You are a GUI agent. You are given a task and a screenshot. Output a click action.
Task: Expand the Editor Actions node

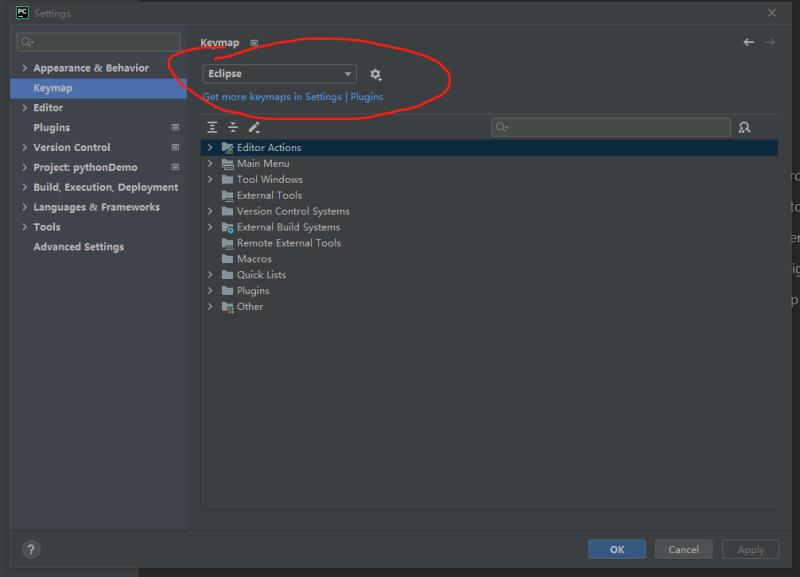click(210, 147)
